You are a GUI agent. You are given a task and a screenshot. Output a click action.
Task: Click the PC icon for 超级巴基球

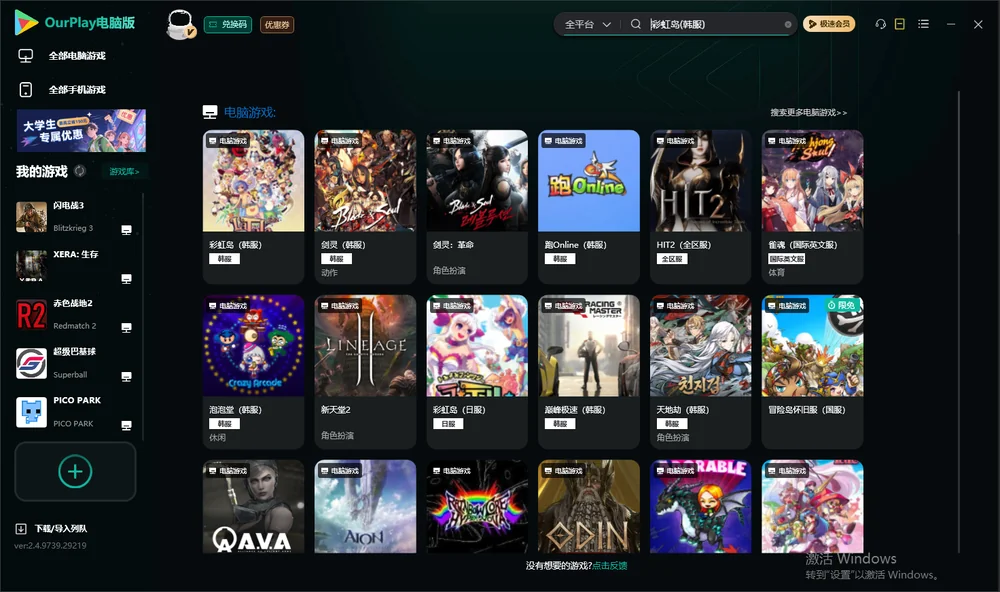(x=126, y=376)
